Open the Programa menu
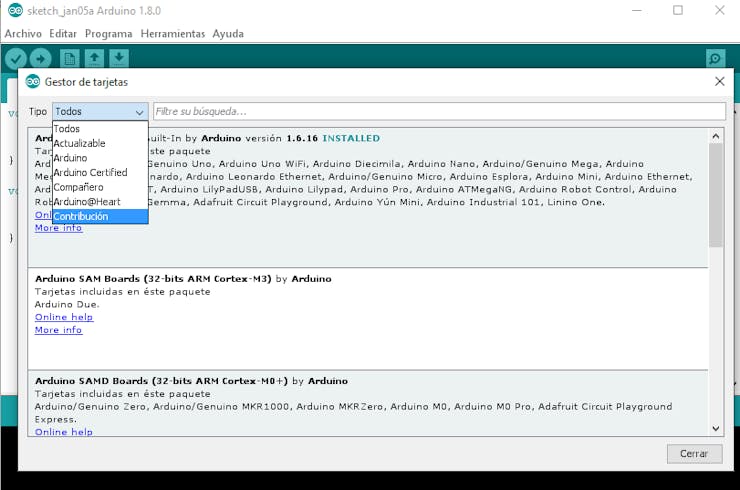The image size is (740, 490). tap(109, 34)
